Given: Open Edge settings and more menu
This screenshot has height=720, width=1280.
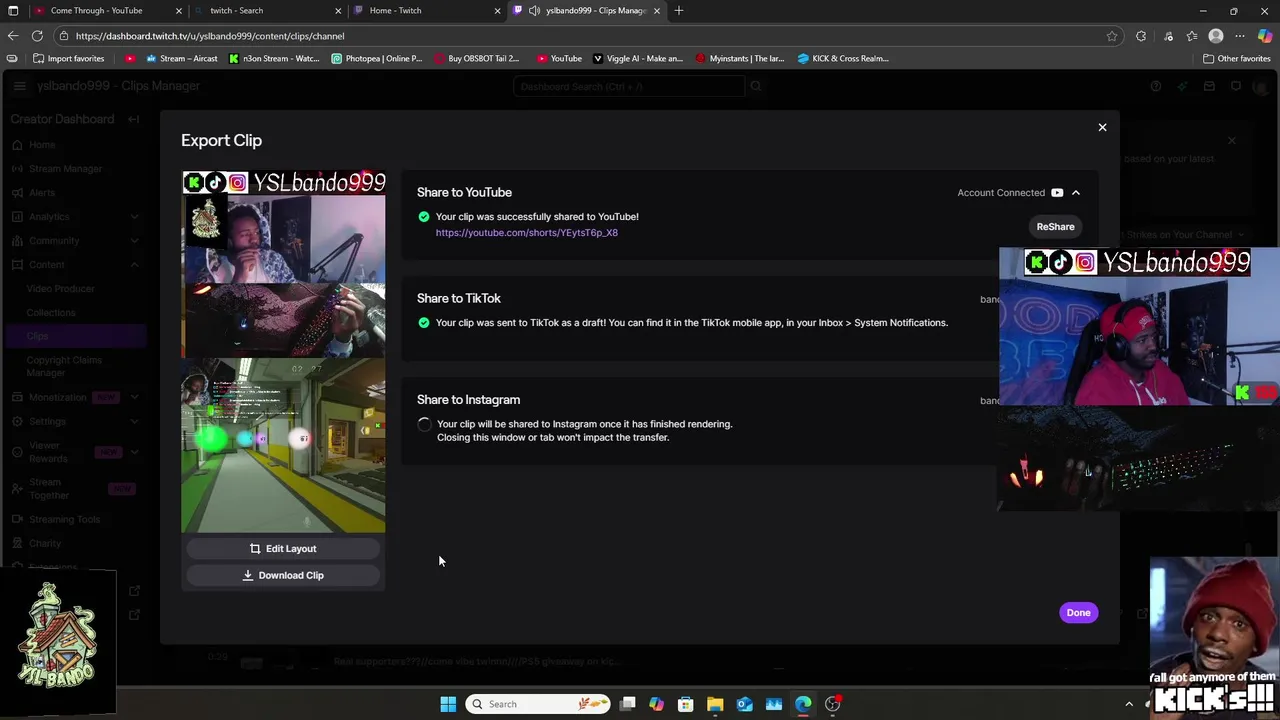Looking at the screenshot, I should point(1241,36).
